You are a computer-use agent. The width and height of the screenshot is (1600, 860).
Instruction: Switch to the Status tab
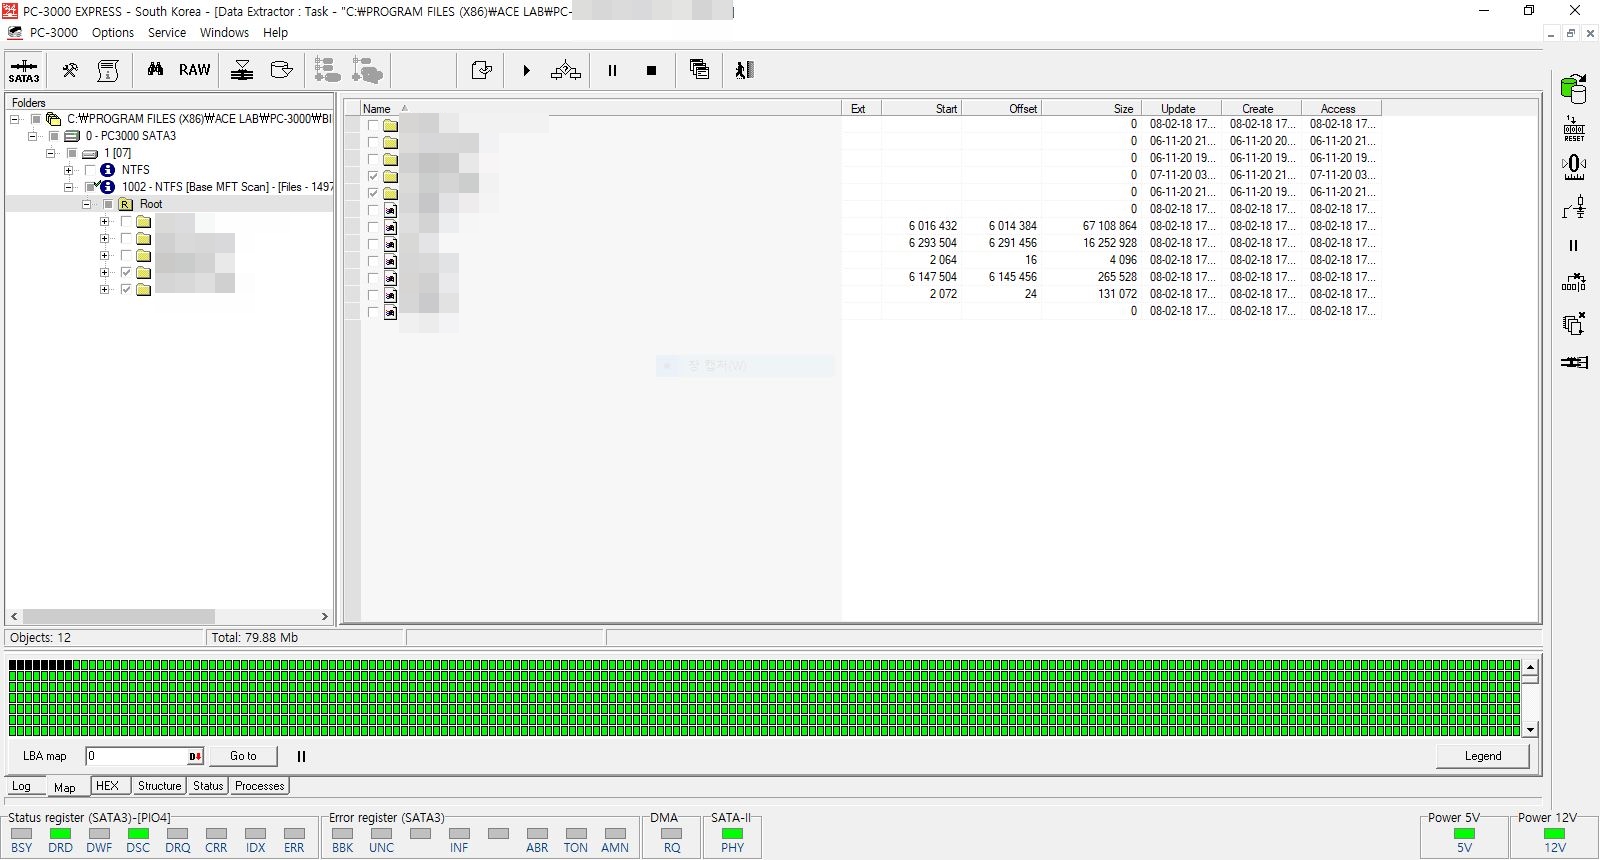(x=208, y=786)
